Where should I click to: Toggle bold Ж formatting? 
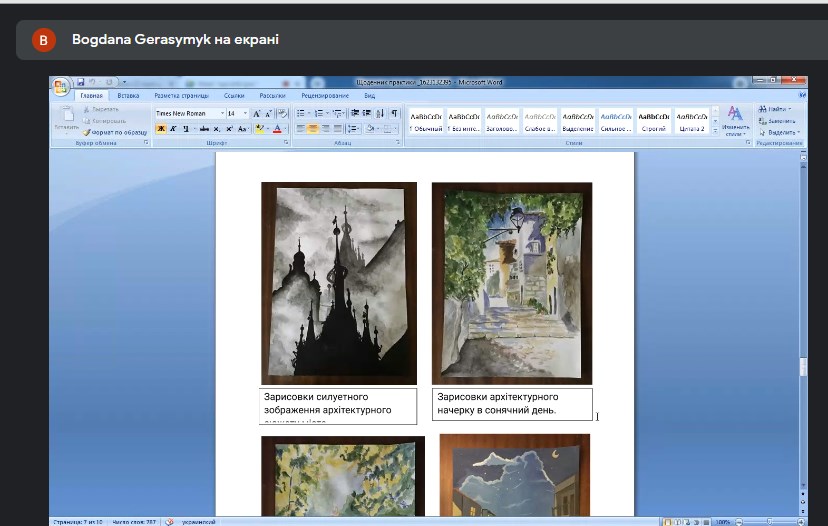click(161, 128)
